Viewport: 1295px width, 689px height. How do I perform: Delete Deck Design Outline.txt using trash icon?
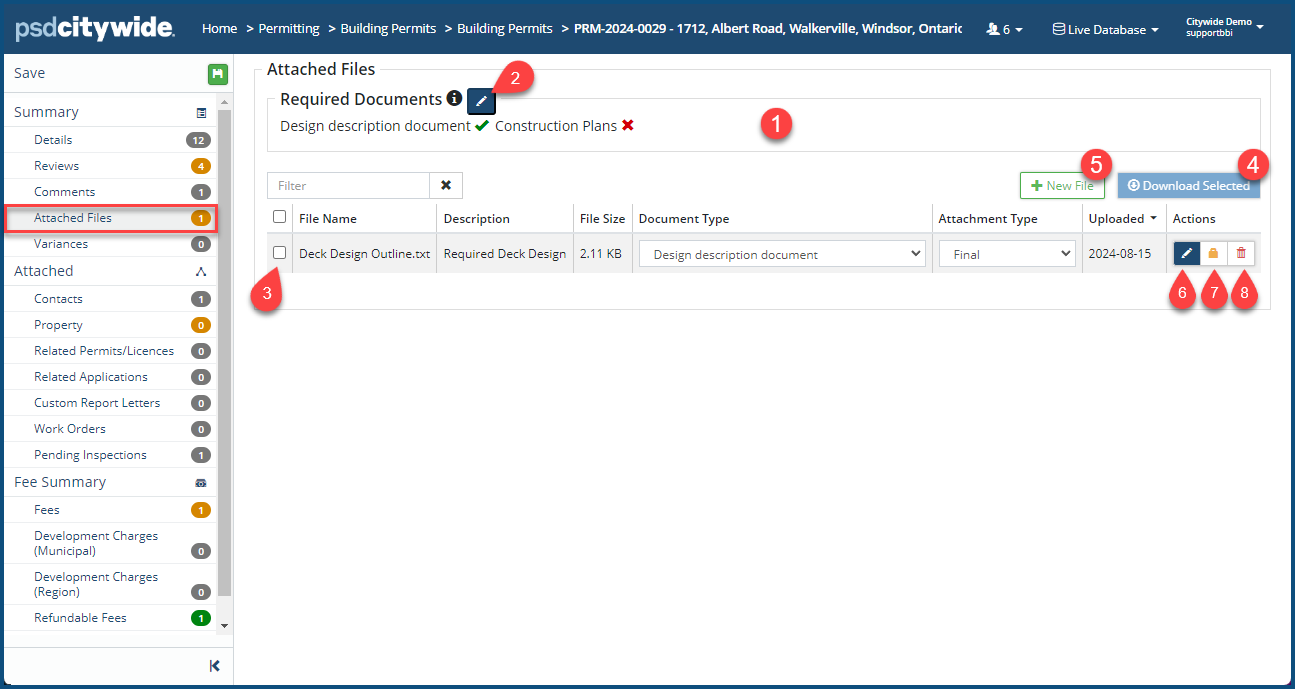[x=1241, y=254]
